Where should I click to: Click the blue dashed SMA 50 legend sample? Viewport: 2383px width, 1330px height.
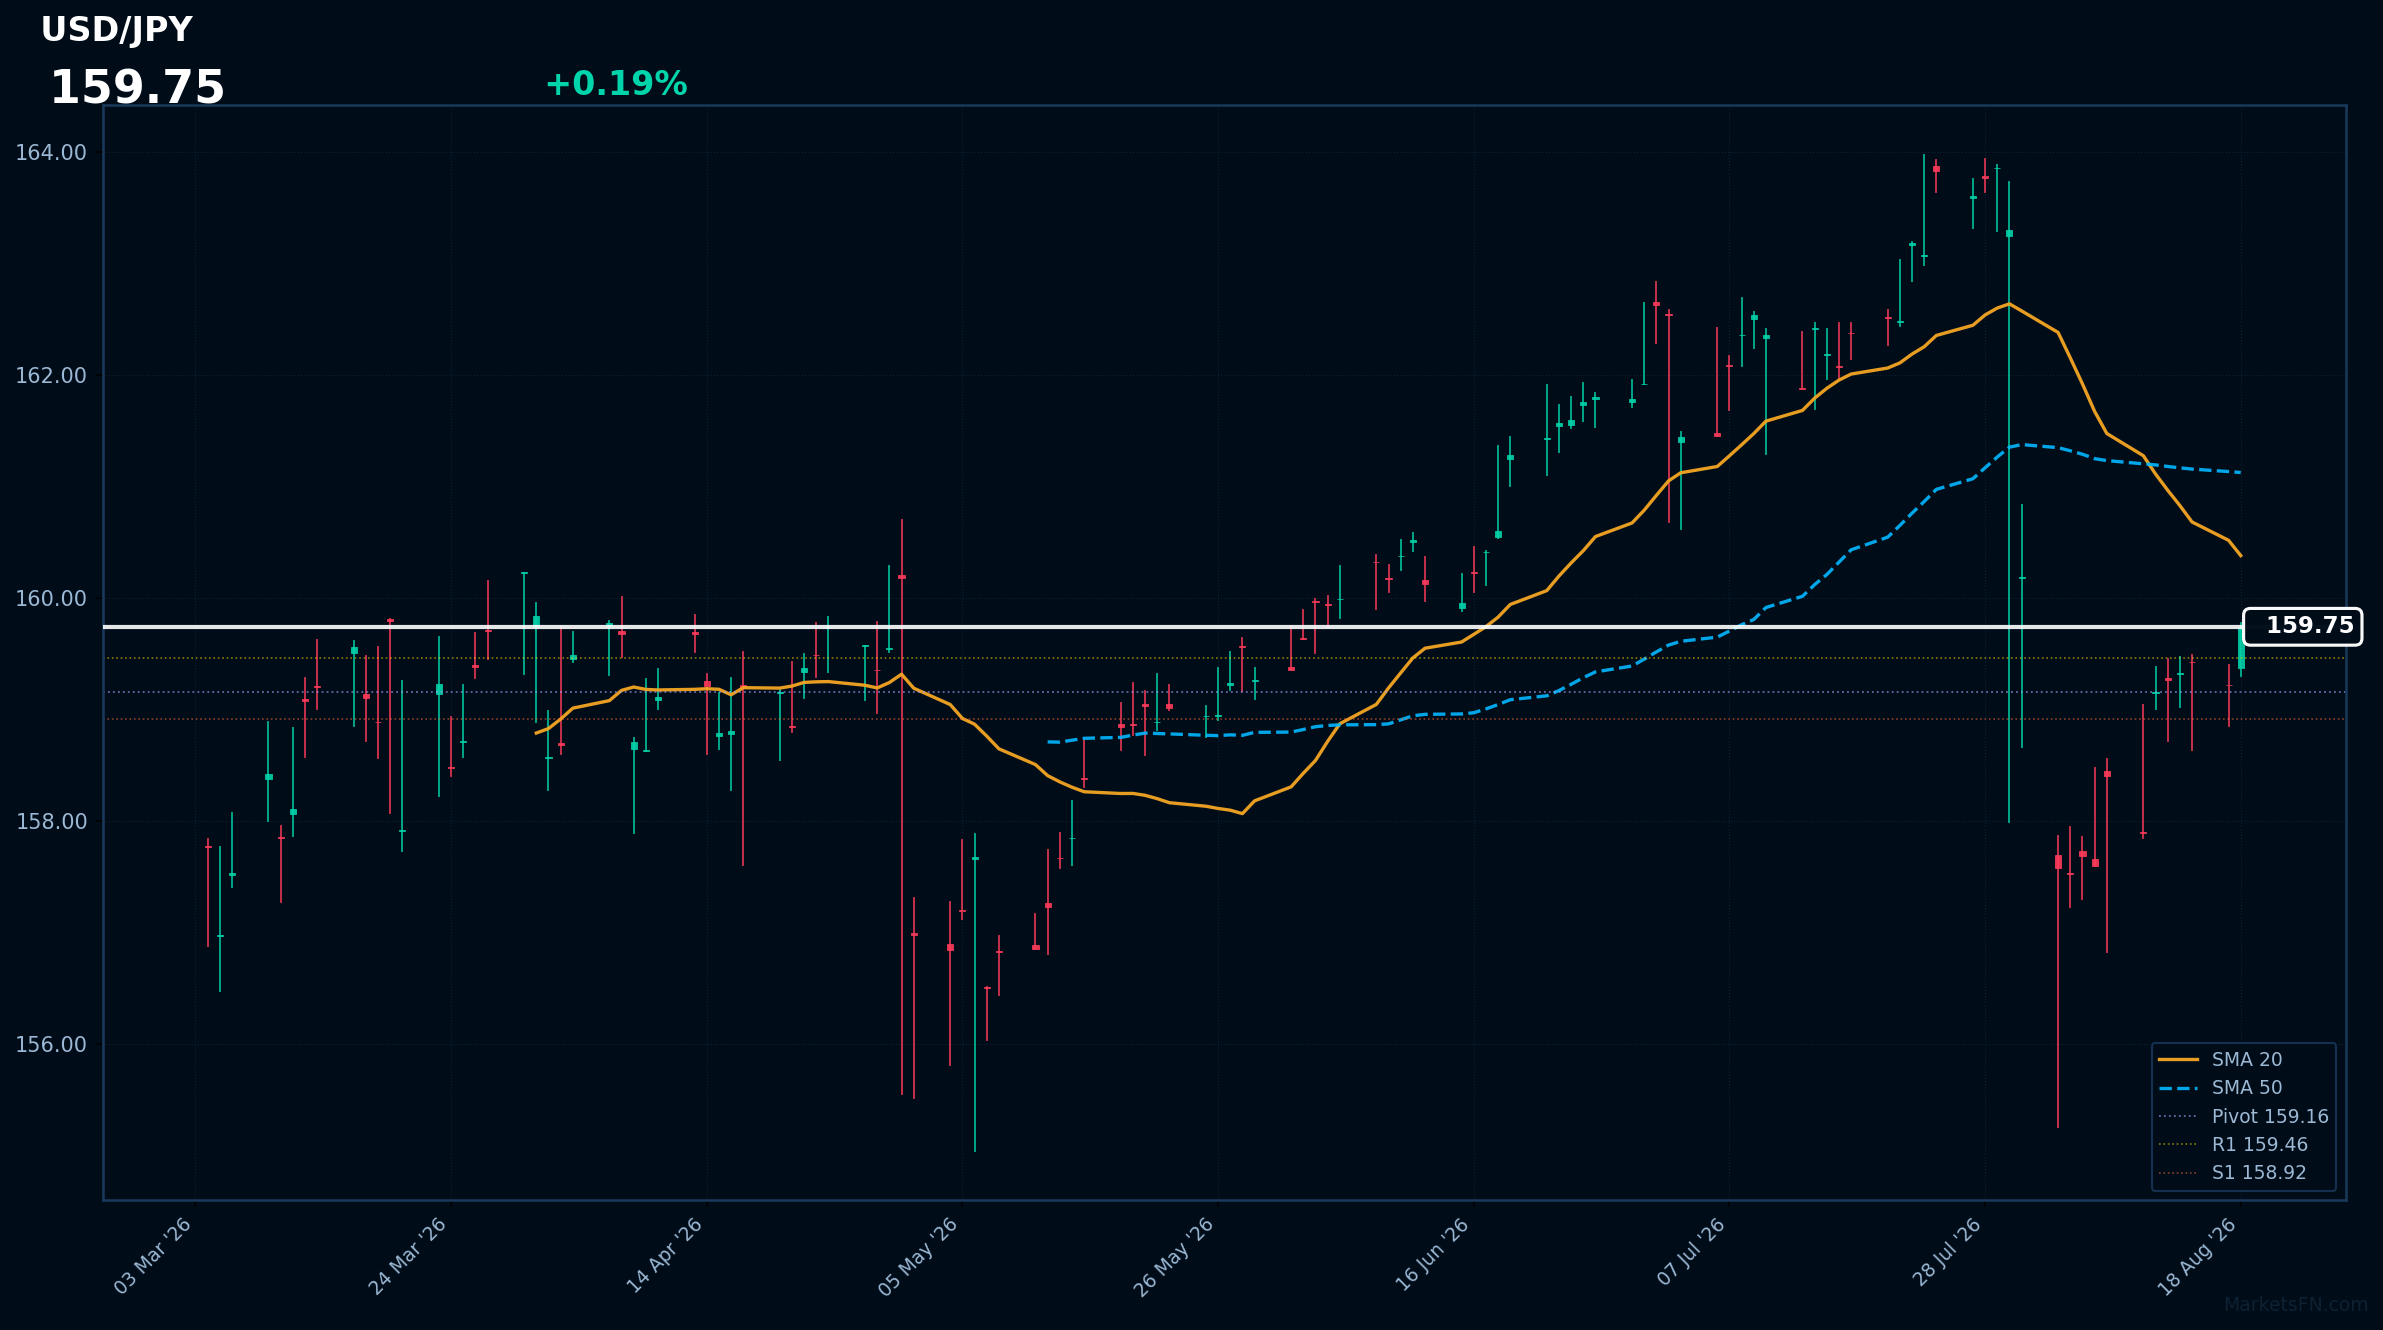point(2178,1088)
